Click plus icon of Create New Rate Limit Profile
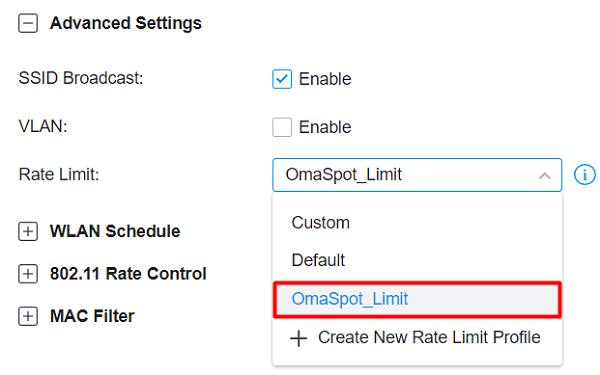The height and width of the screenshot is (375, 600). point(298,339)
